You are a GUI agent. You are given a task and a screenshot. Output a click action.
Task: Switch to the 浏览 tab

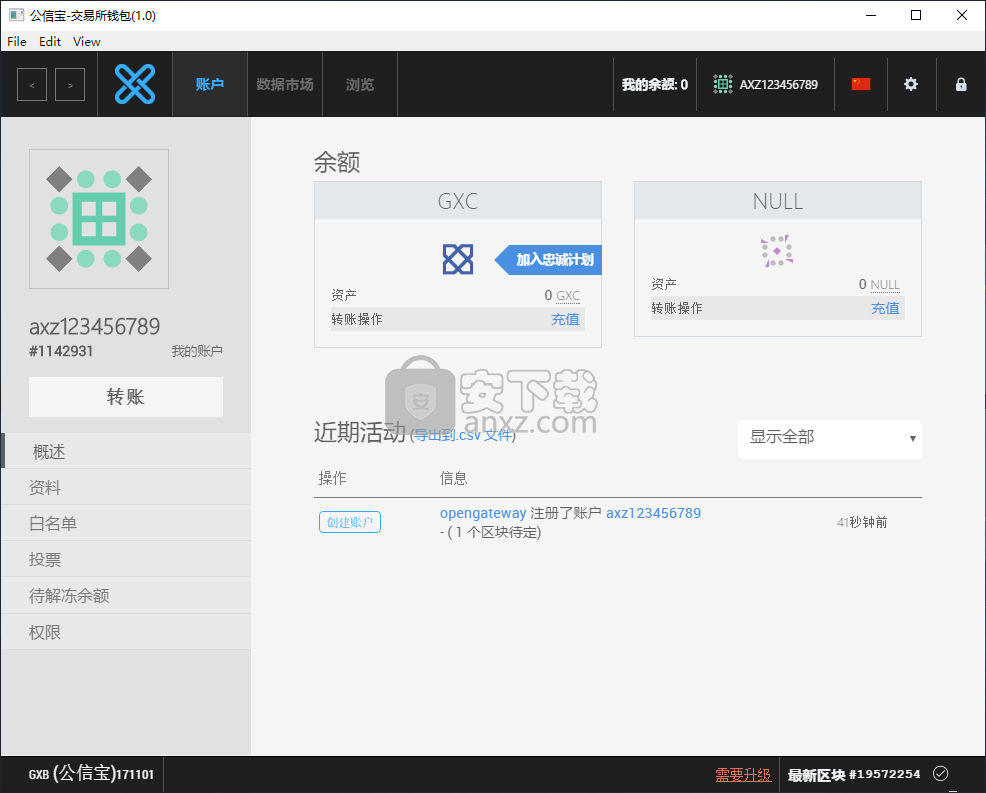pyautogui.click(x=360, y=84)
